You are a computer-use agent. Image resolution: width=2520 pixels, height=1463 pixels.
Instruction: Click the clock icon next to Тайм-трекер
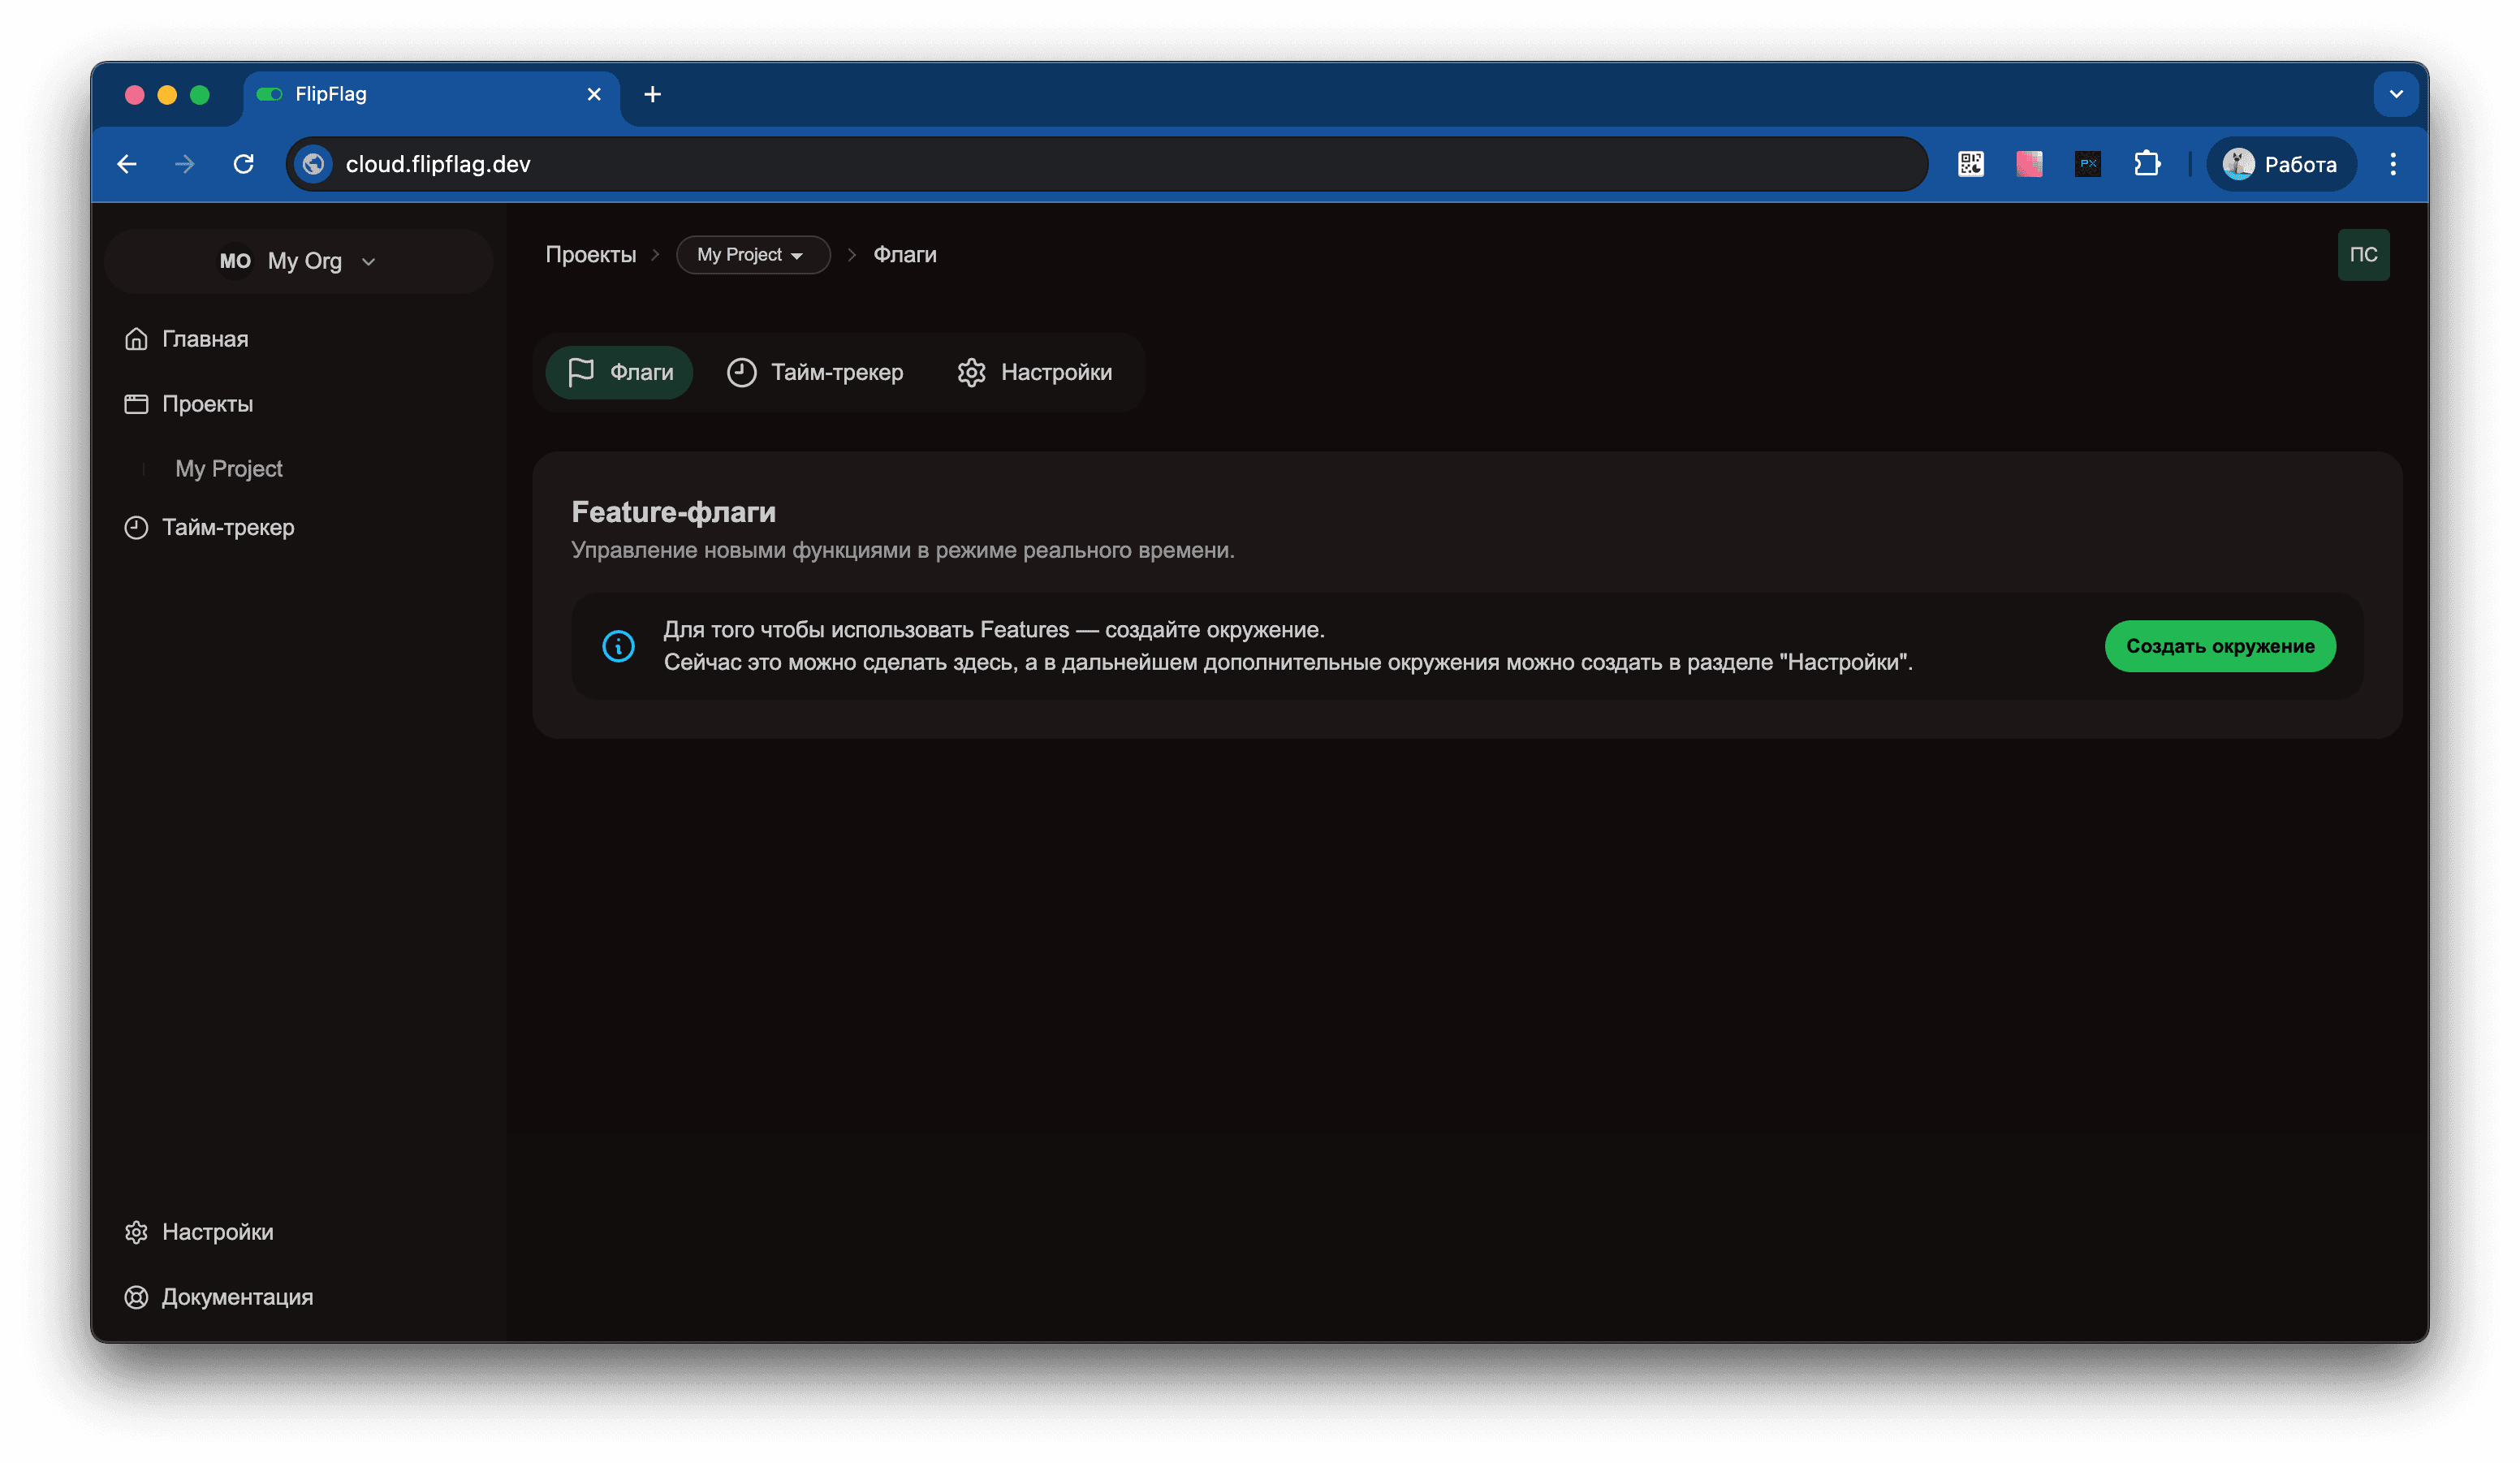click(x=137, y=527)
